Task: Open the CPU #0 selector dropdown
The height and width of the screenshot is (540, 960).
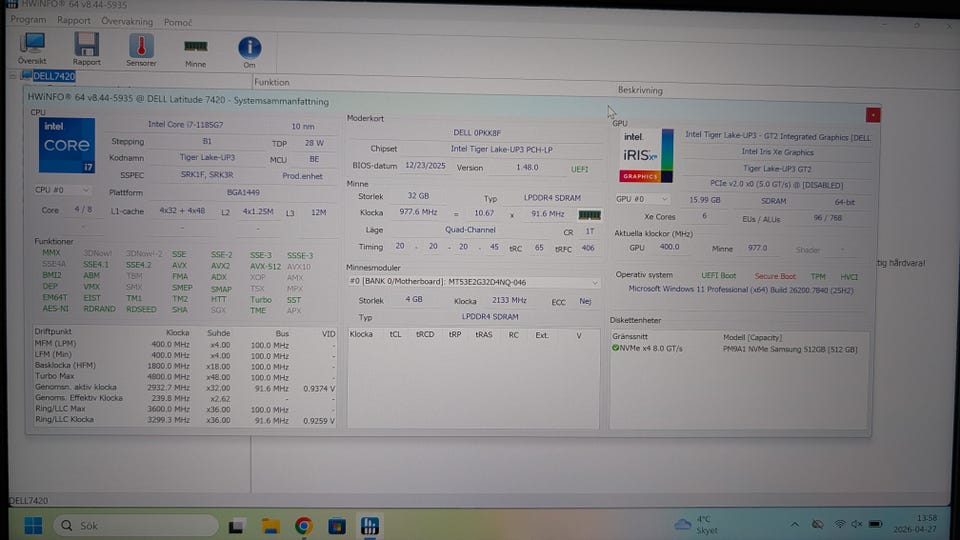Action: tap(62, 190)
